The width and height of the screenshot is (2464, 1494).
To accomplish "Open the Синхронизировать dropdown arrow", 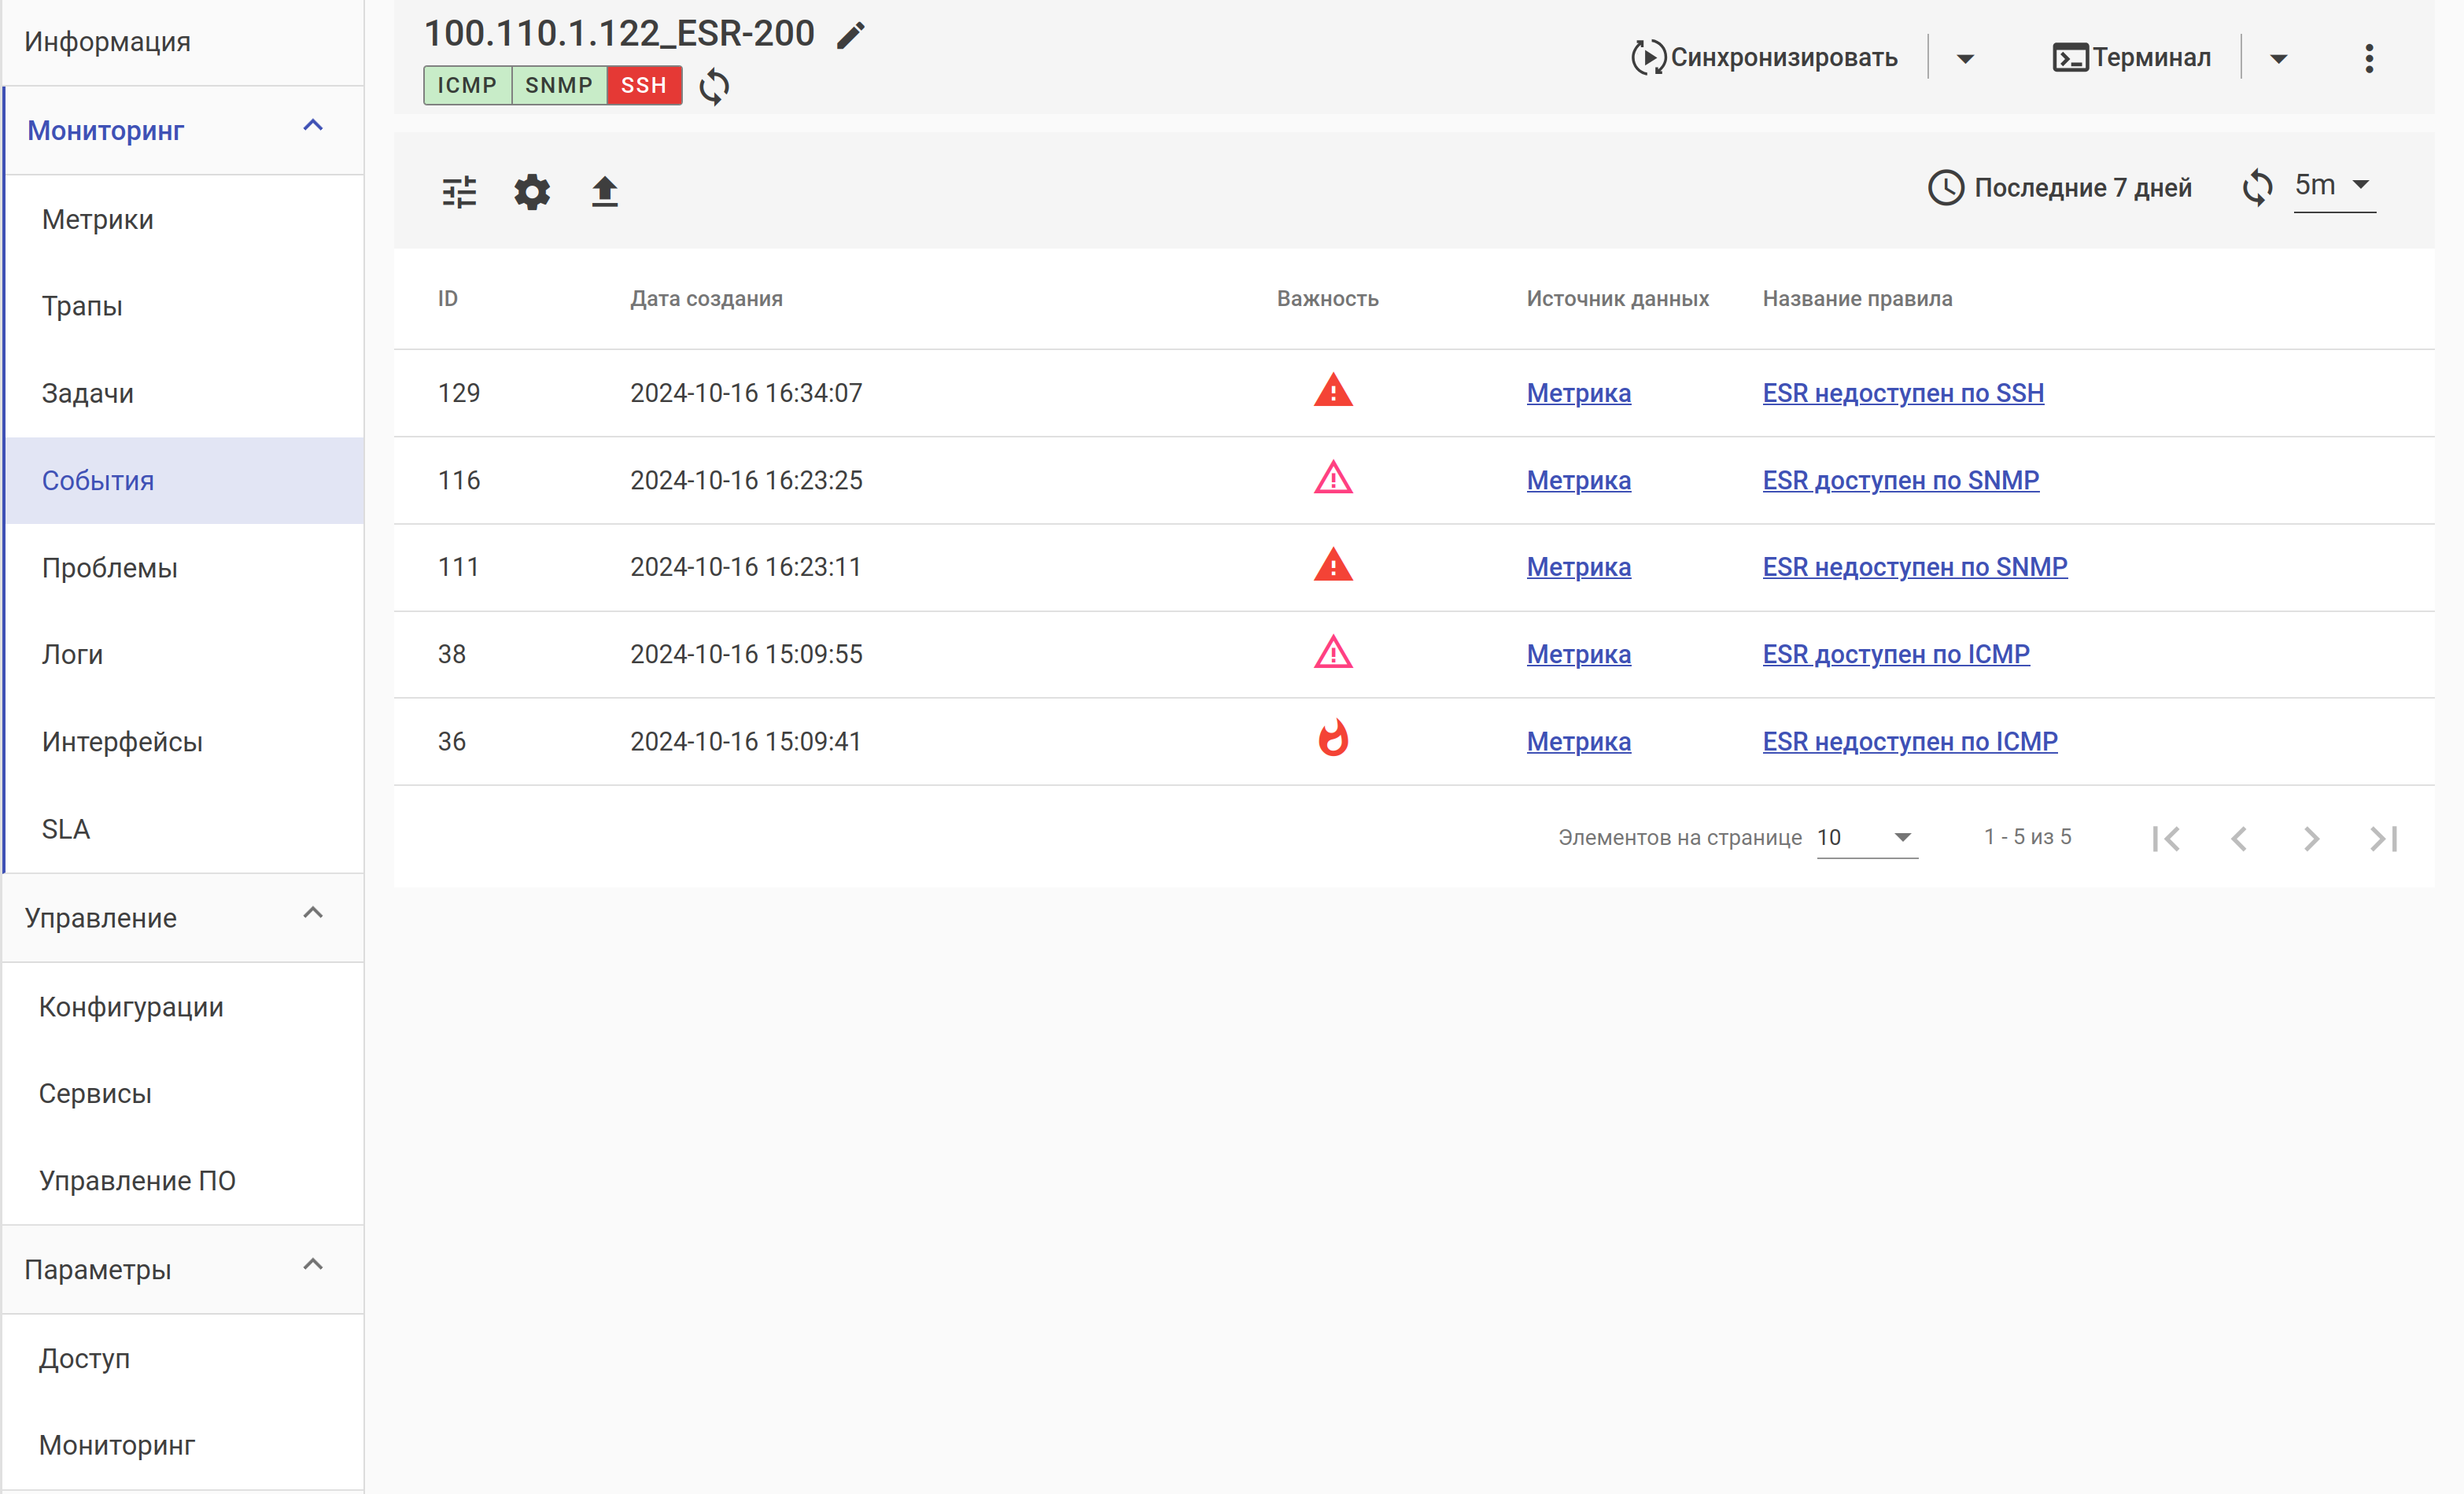I will 1964,58.
